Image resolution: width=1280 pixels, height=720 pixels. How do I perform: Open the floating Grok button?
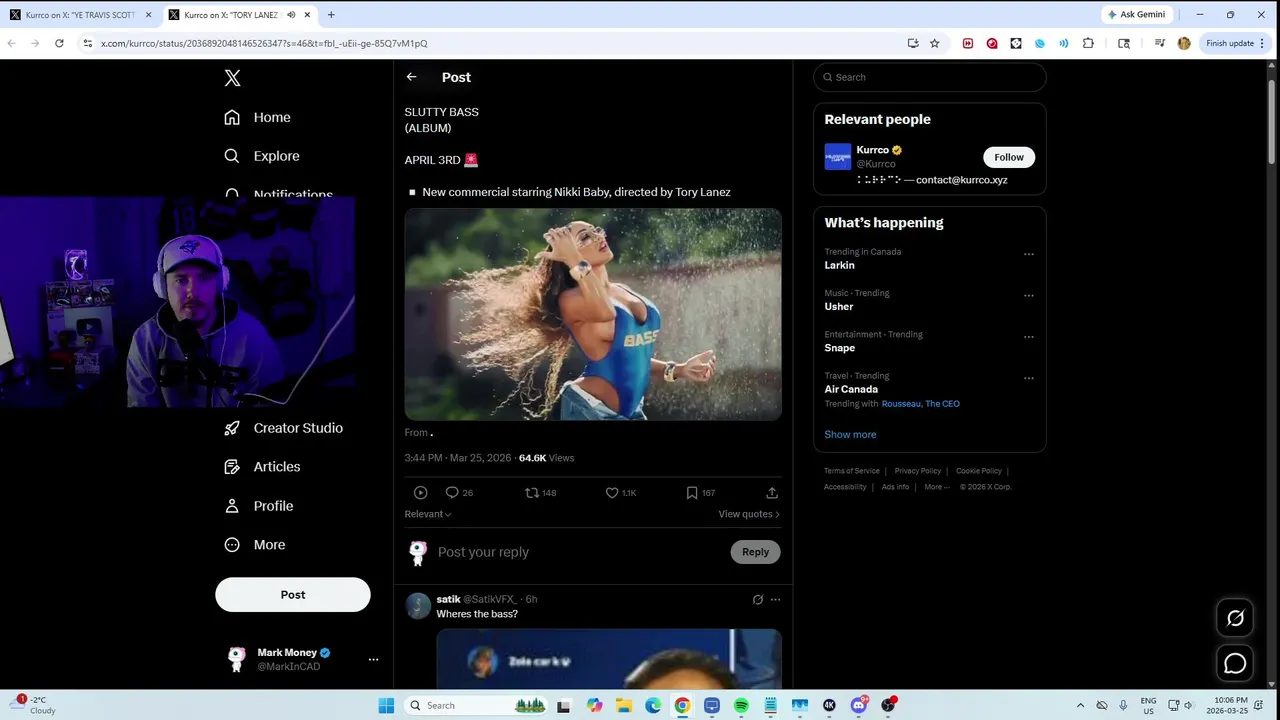pos(1235,618)
